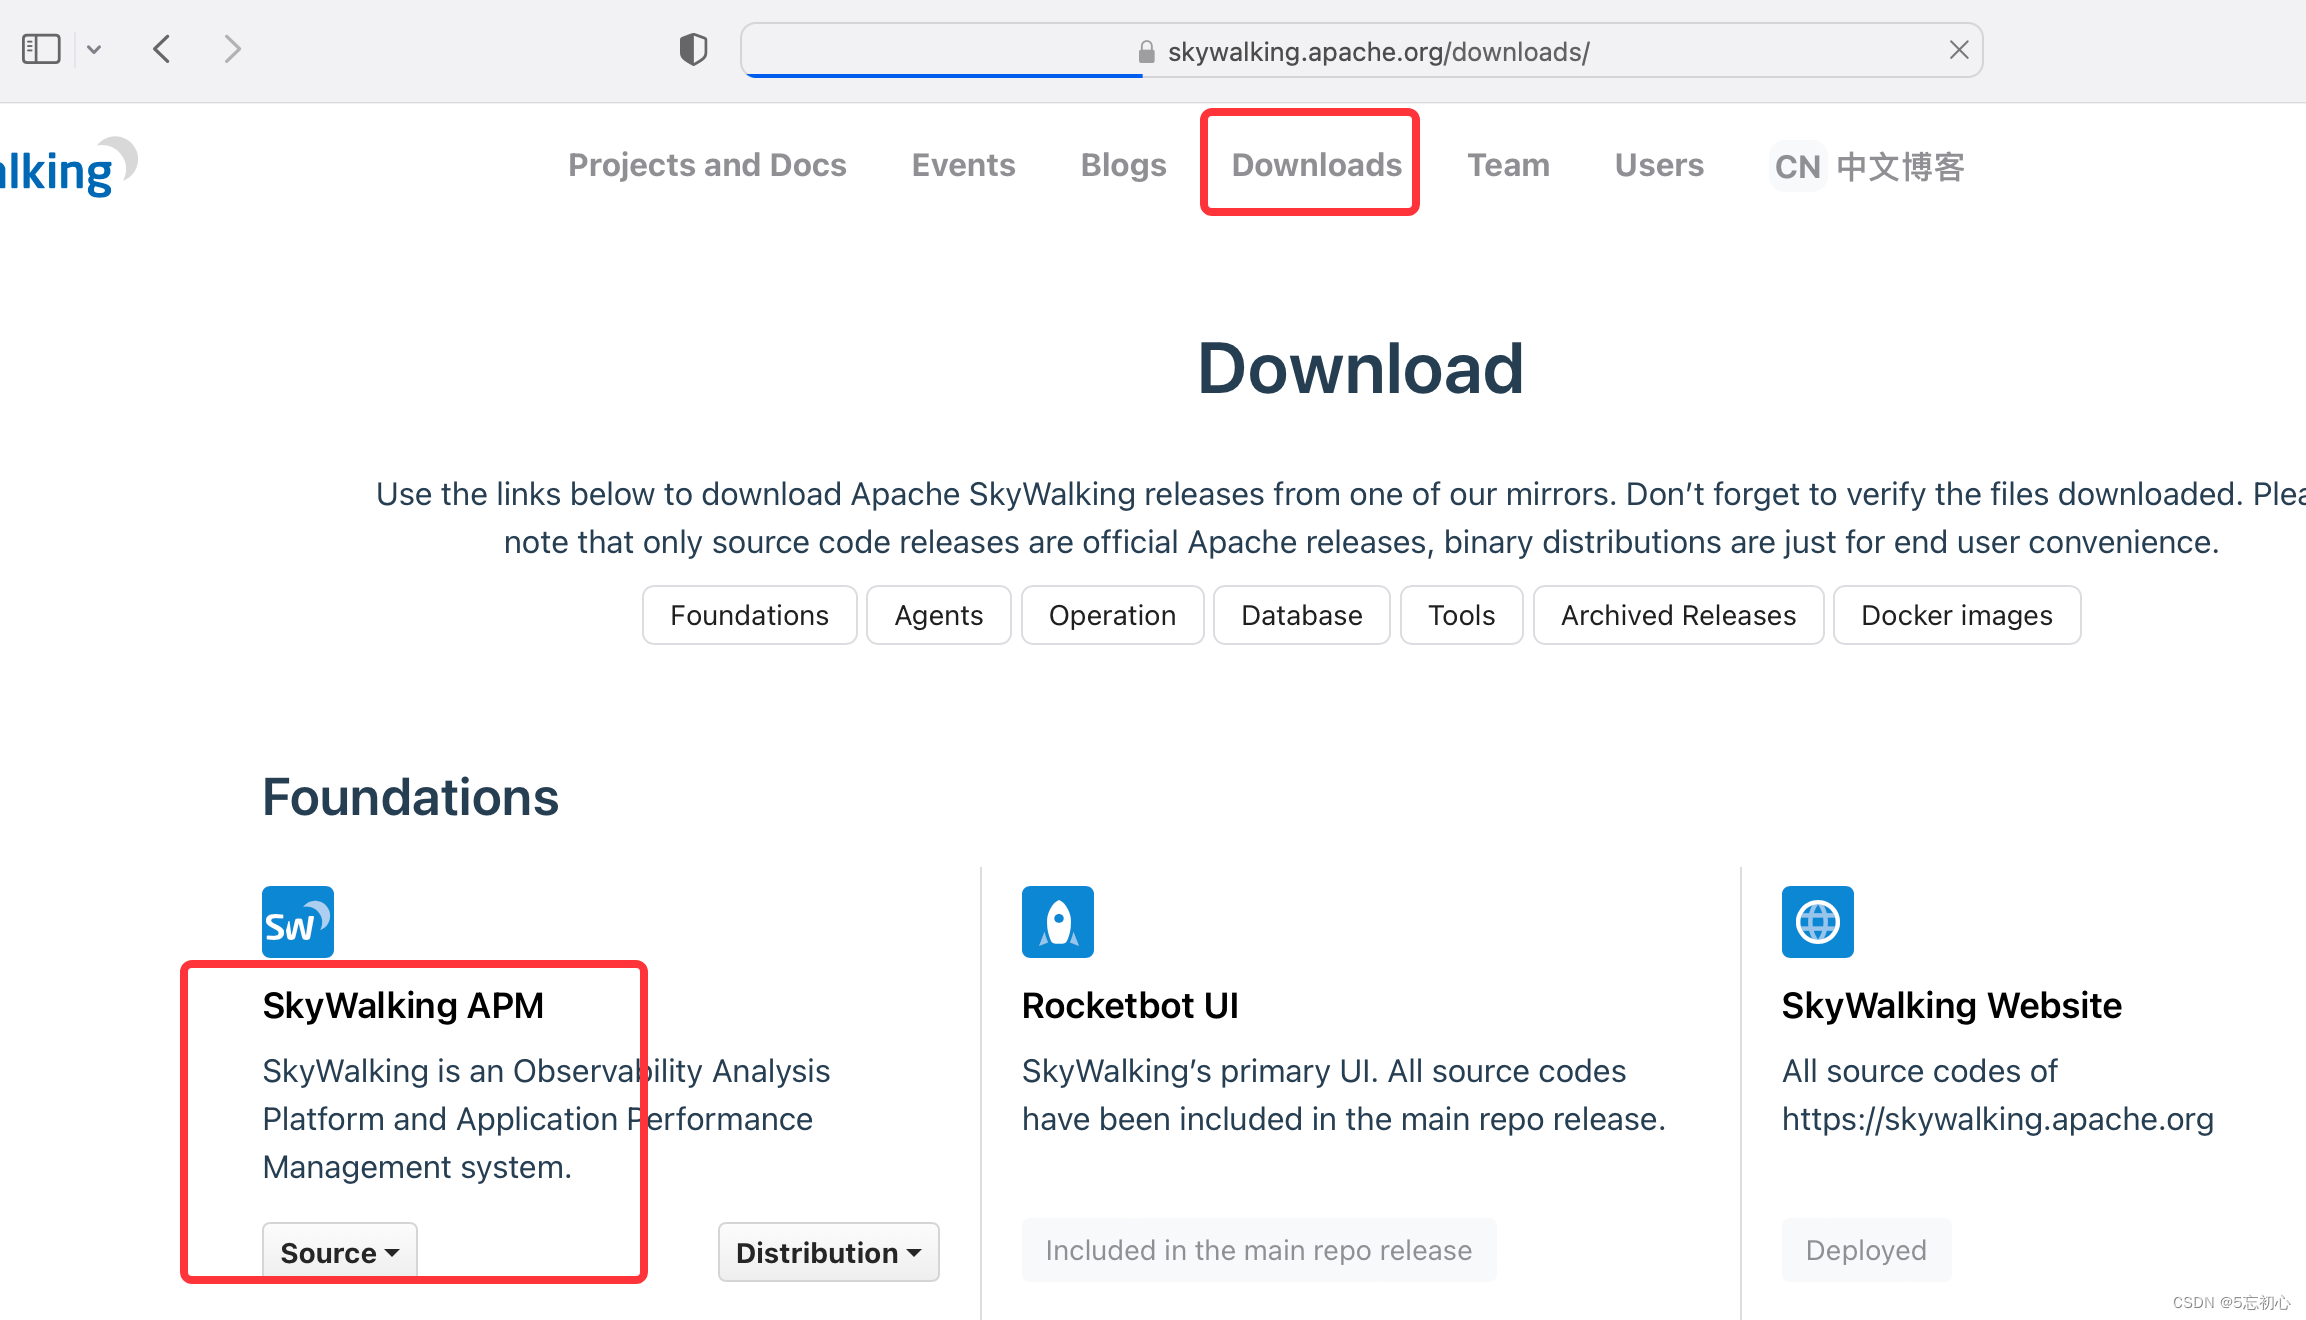2306x1320 pixels.
Task: Stop loading with the X button
Action: (x=1958, y=50)
